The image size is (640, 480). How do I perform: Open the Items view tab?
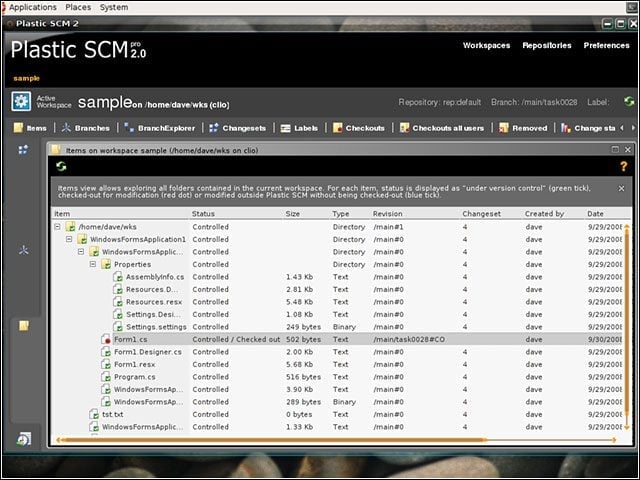coord(30,128)
